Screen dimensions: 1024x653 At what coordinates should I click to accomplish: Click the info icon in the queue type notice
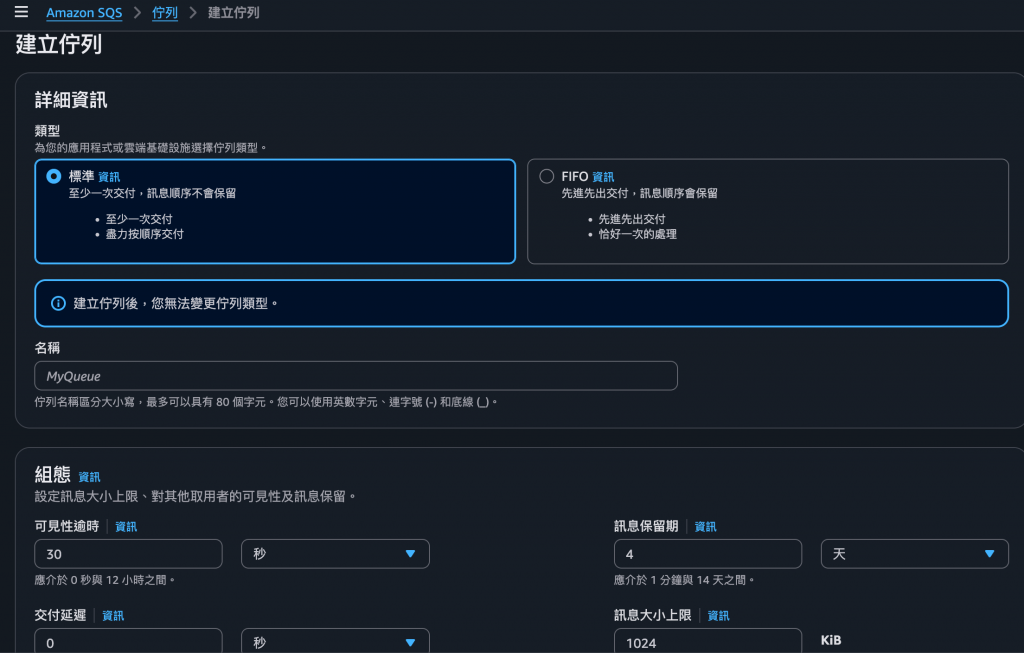pyautogui.click(x=58, y=304)
